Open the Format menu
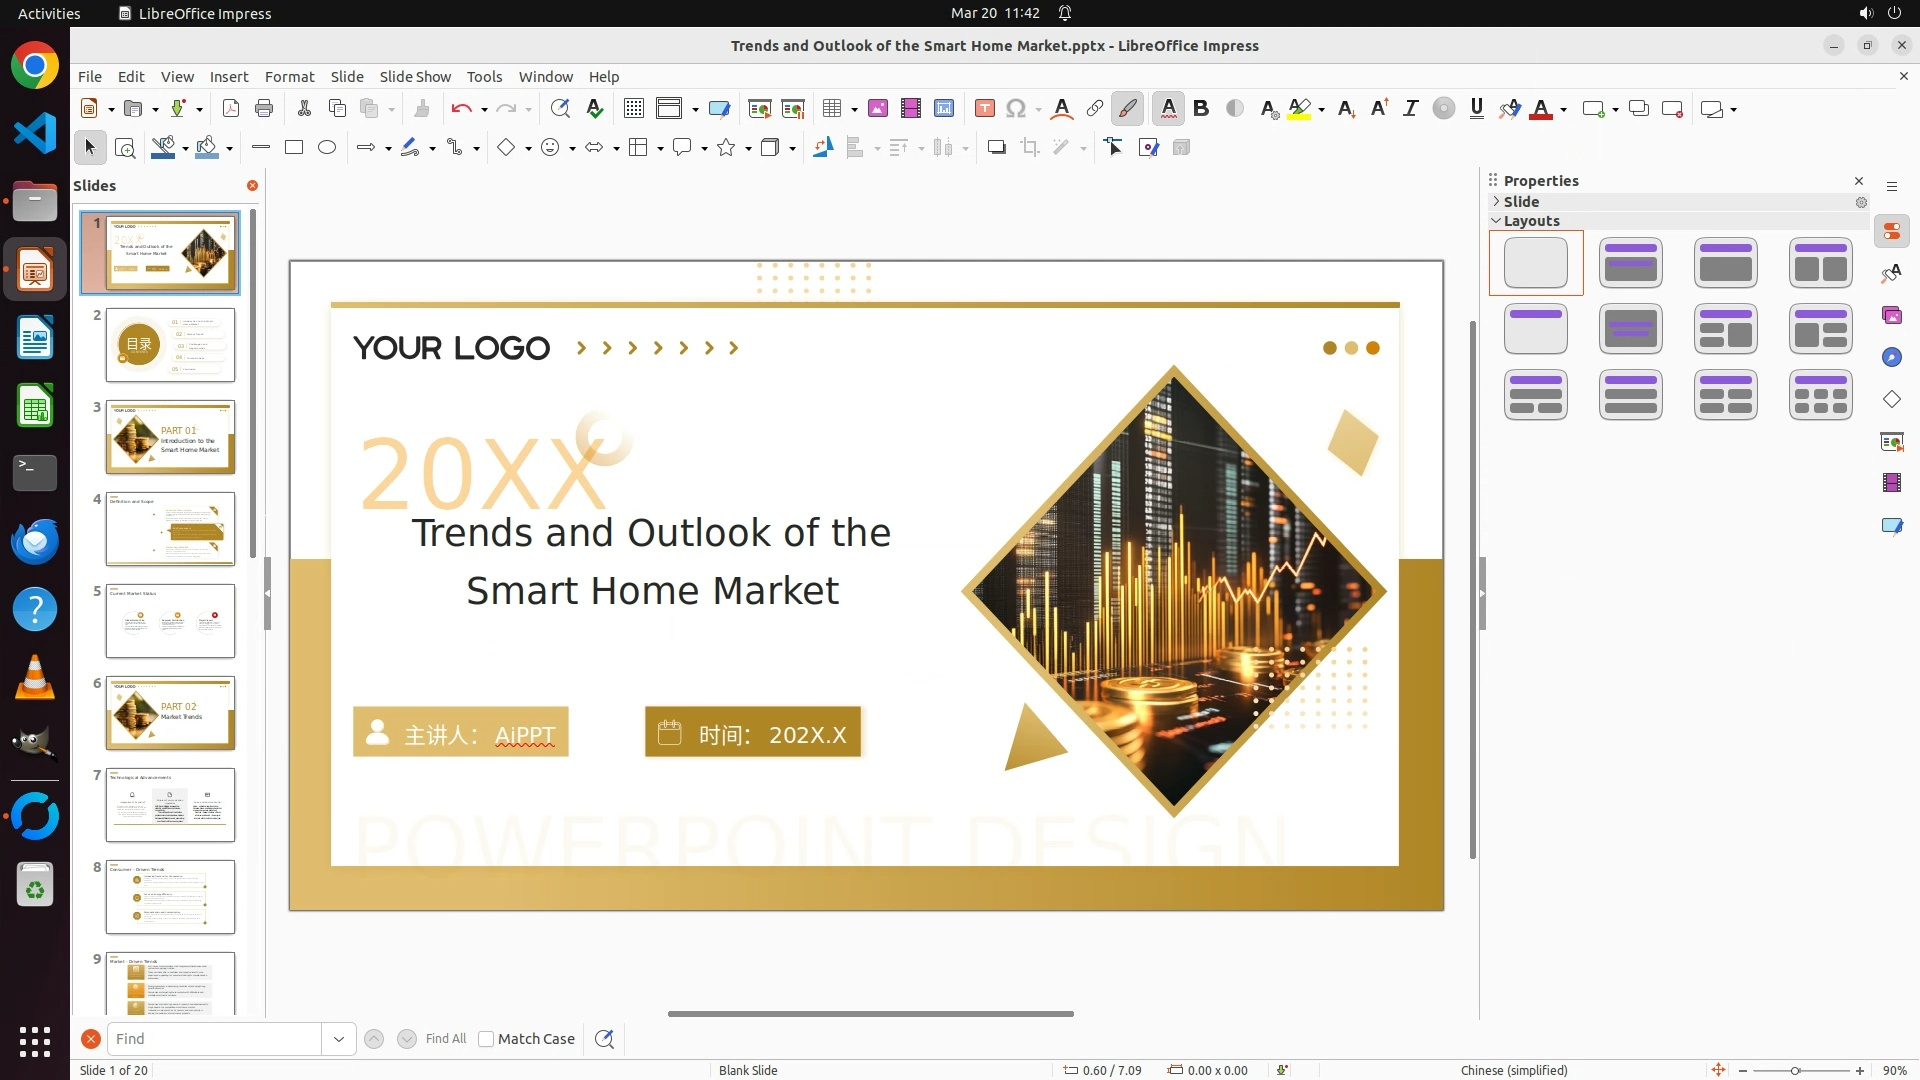The width and height of the screenshot is (1920, 1080). click(289, 77)
